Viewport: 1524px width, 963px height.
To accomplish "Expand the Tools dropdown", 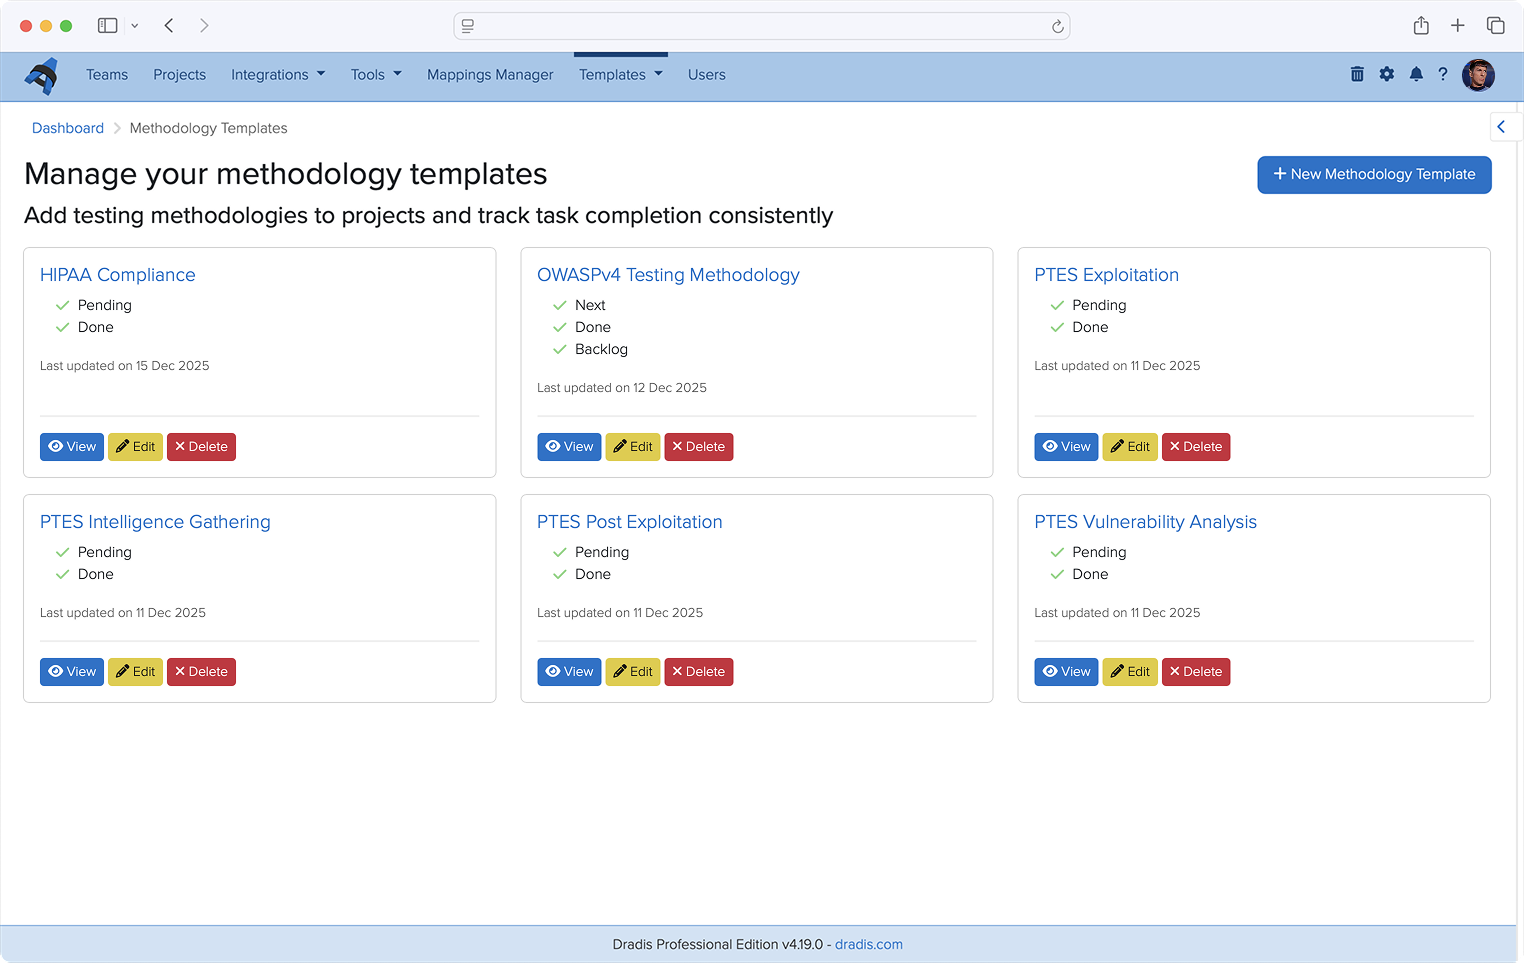I will coord(376,75).
